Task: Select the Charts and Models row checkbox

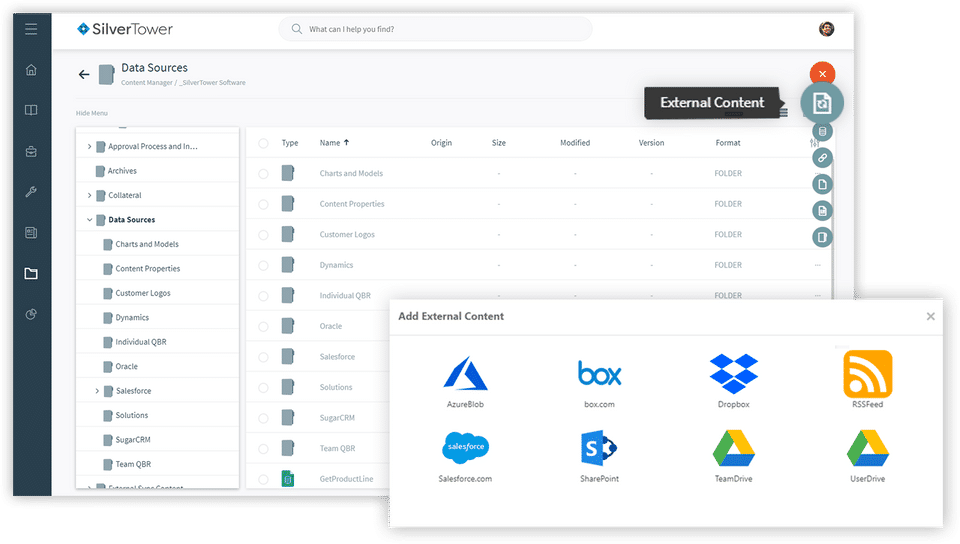Action: [x=263, y=174]
